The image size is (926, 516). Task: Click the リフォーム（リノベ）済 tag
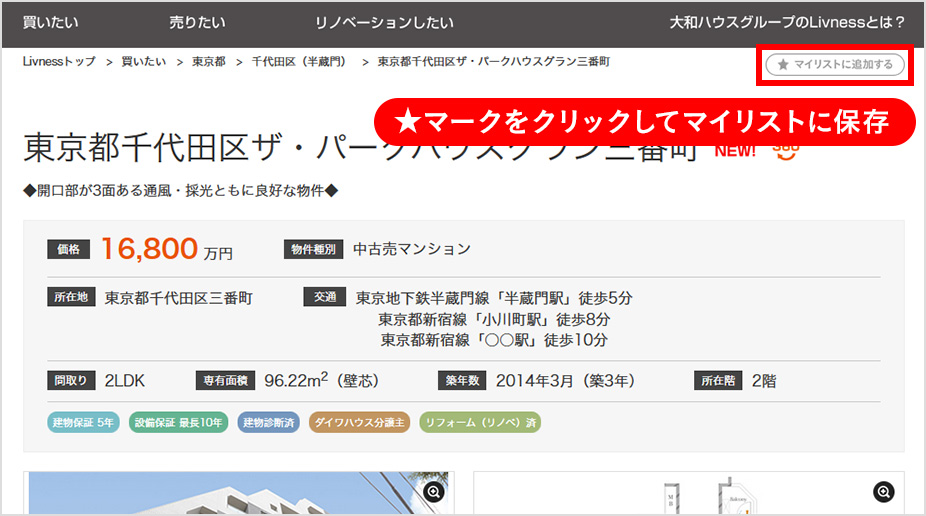coord(480,422)
